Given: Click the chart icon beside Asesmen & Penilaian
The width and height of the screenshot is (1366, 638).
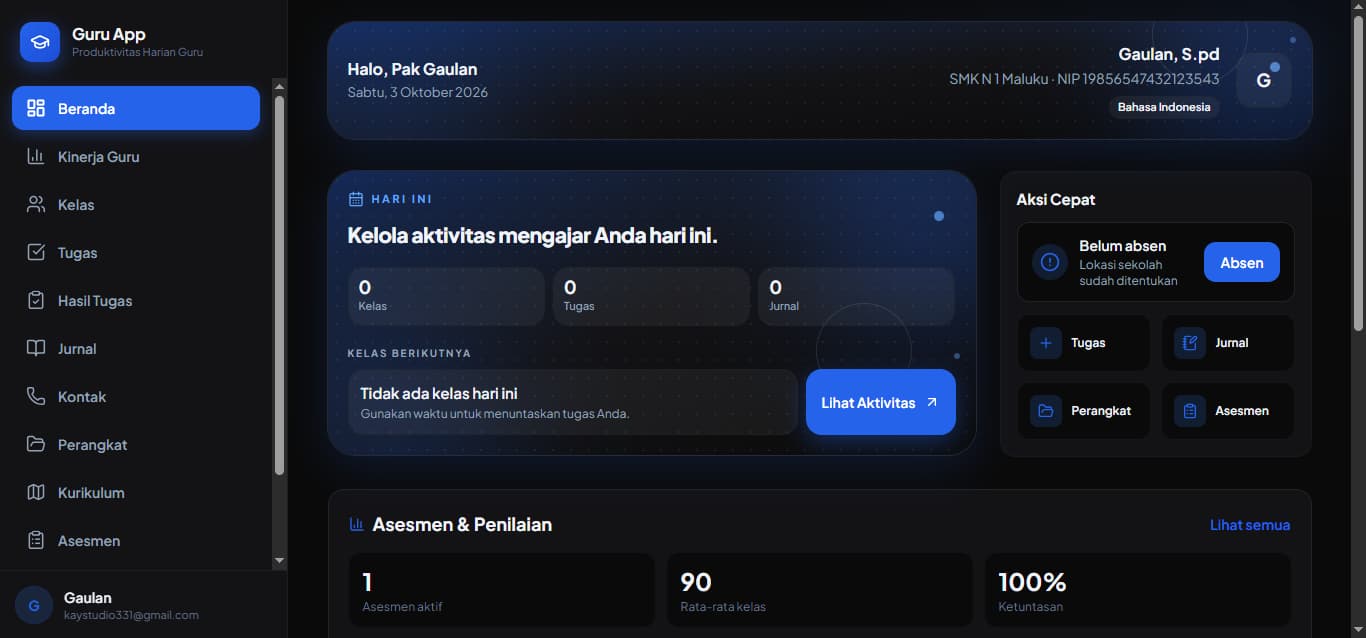Looking at the screenshot, I should click(x=356, y=524).
